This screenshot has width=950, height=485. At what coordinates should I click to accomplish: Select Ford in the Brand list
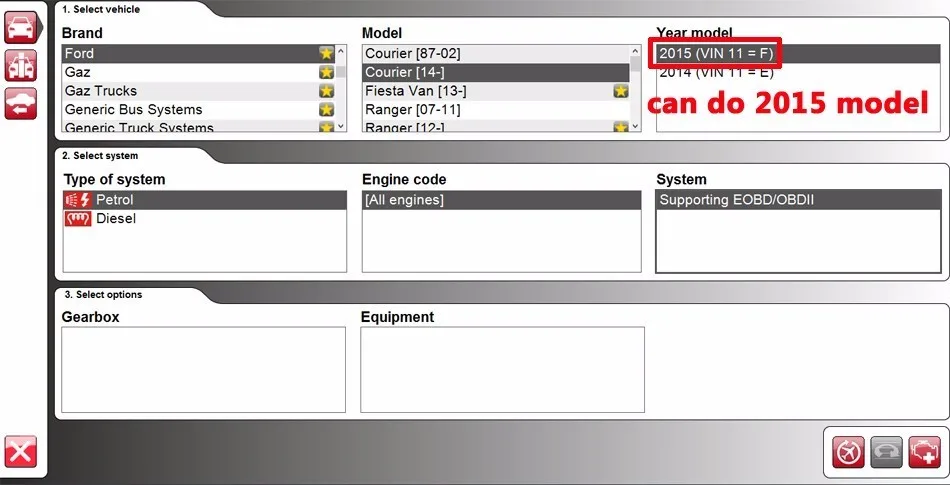tap(199, 53)
